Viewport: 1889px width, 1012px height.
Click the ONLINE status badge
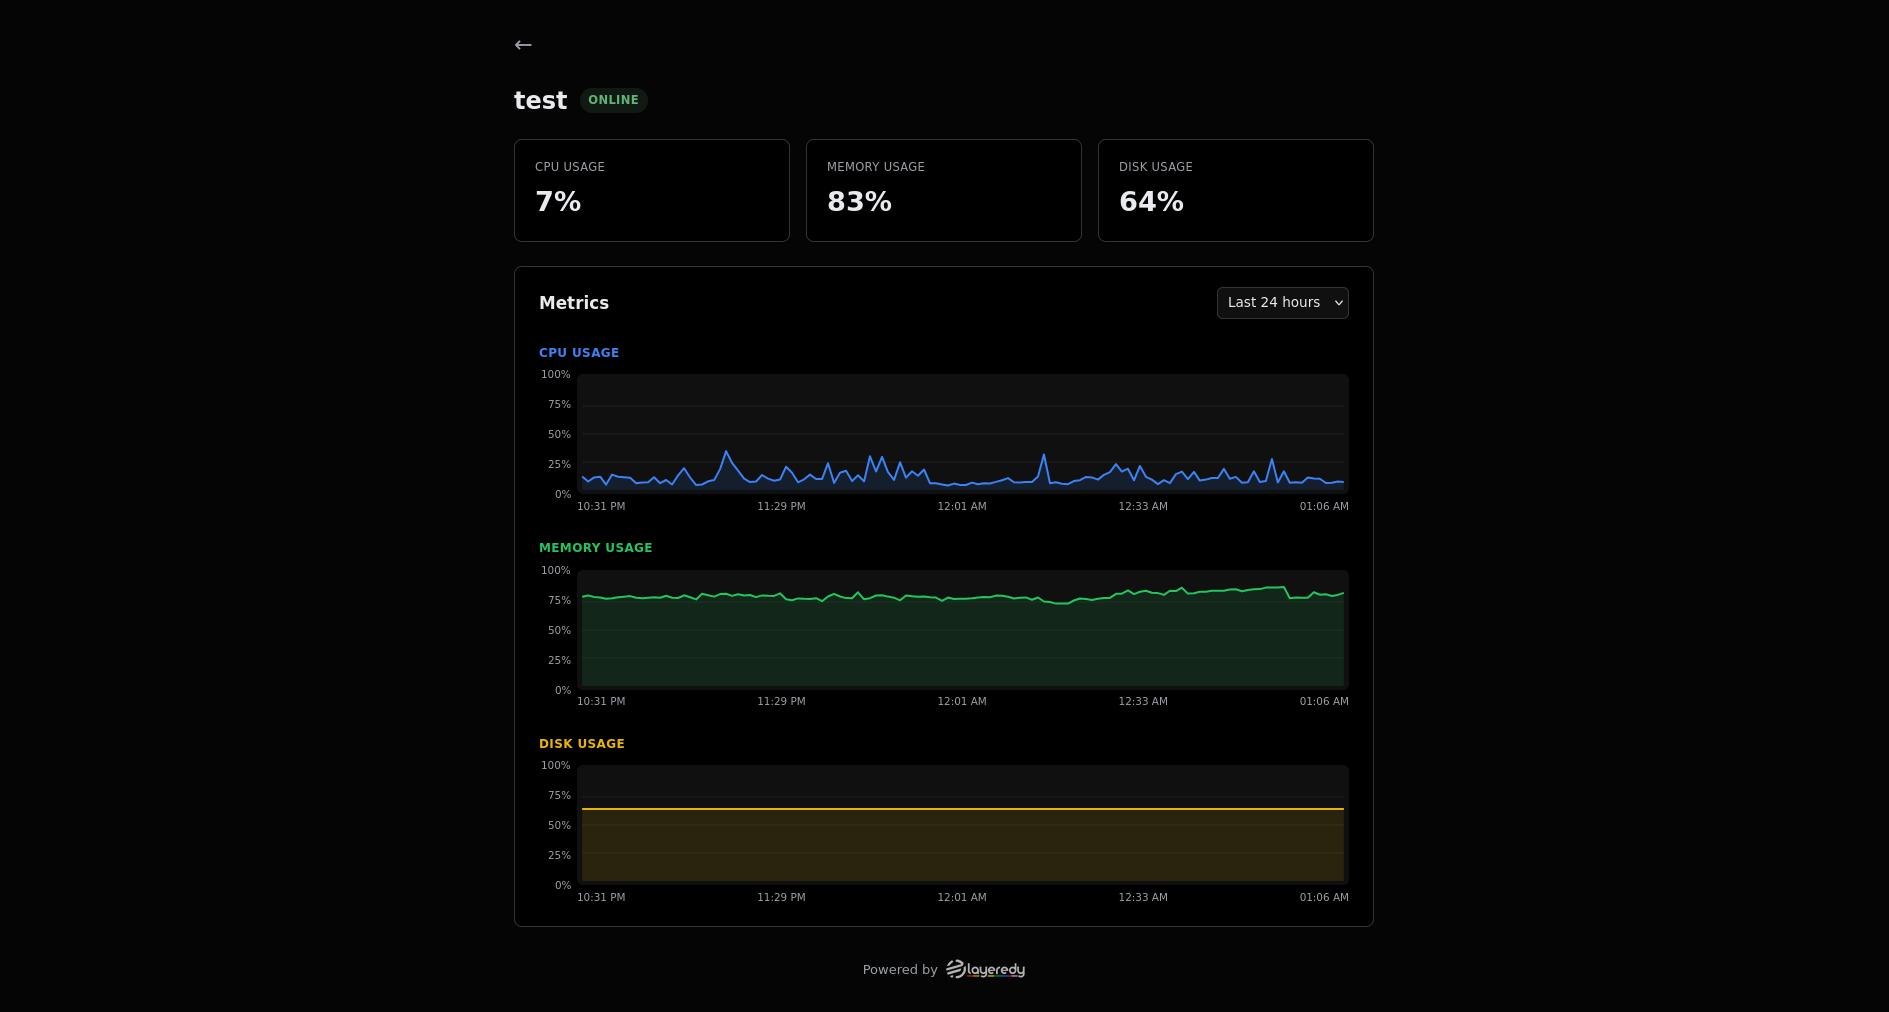pyautogui.click(x=613, y=100)
